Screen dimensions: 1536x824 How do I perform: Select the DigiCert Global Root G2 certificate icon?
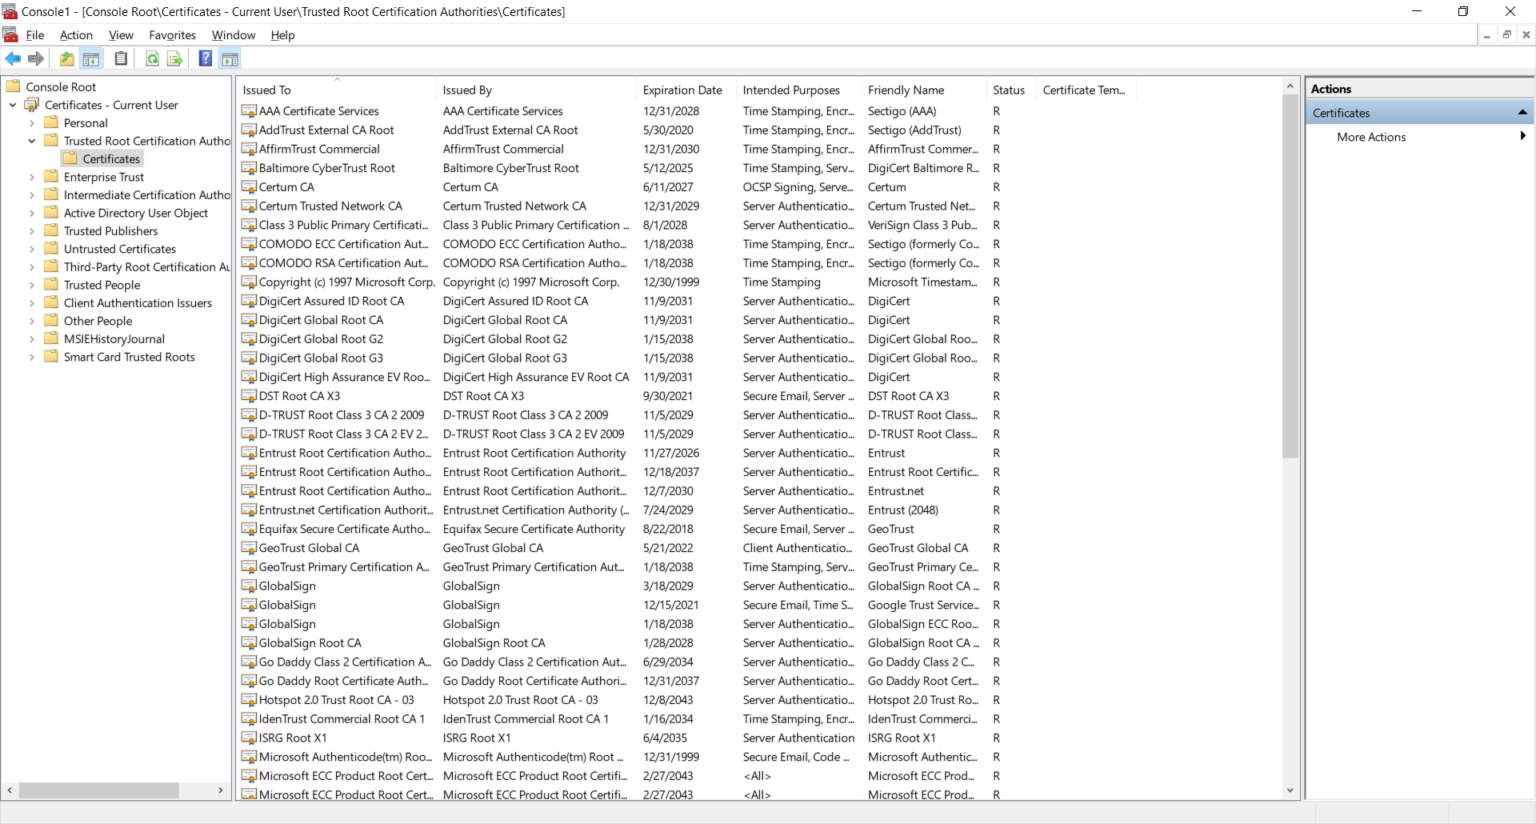pyautogui.click(x=249, y=339)
